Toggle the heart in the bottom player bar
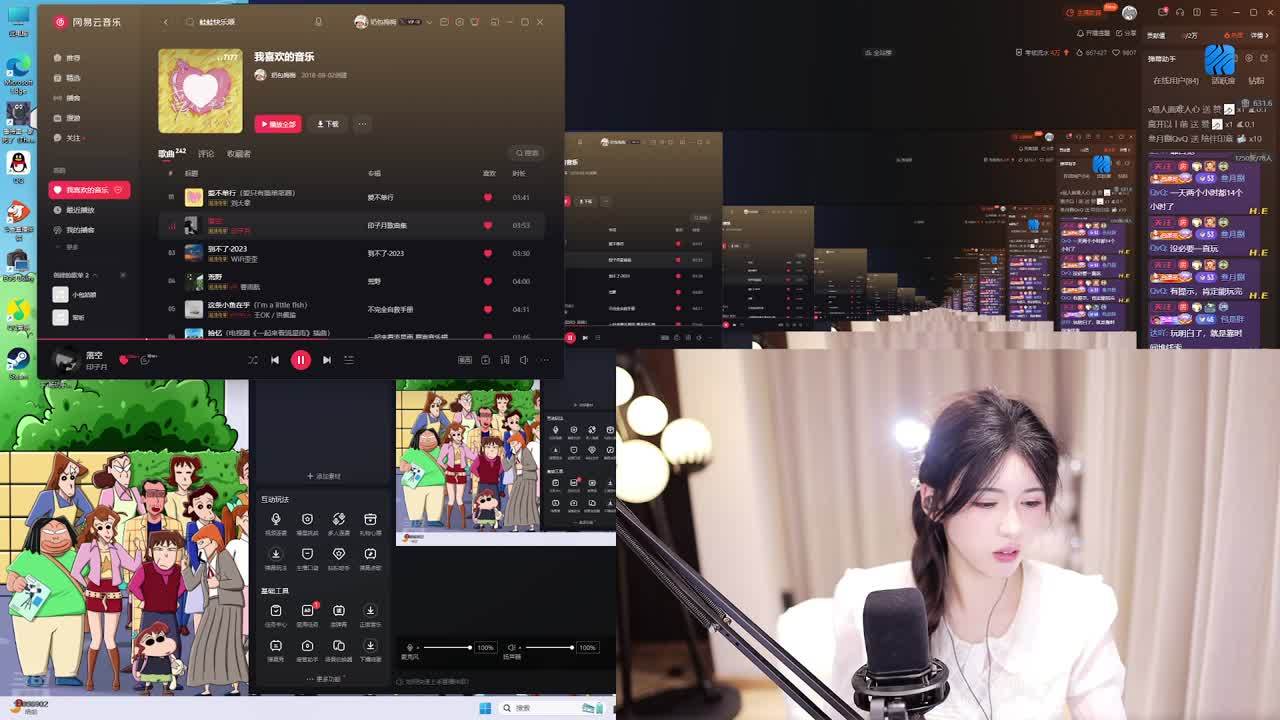The height and width of the screenshot is (720, 1280). click(124, 359)
